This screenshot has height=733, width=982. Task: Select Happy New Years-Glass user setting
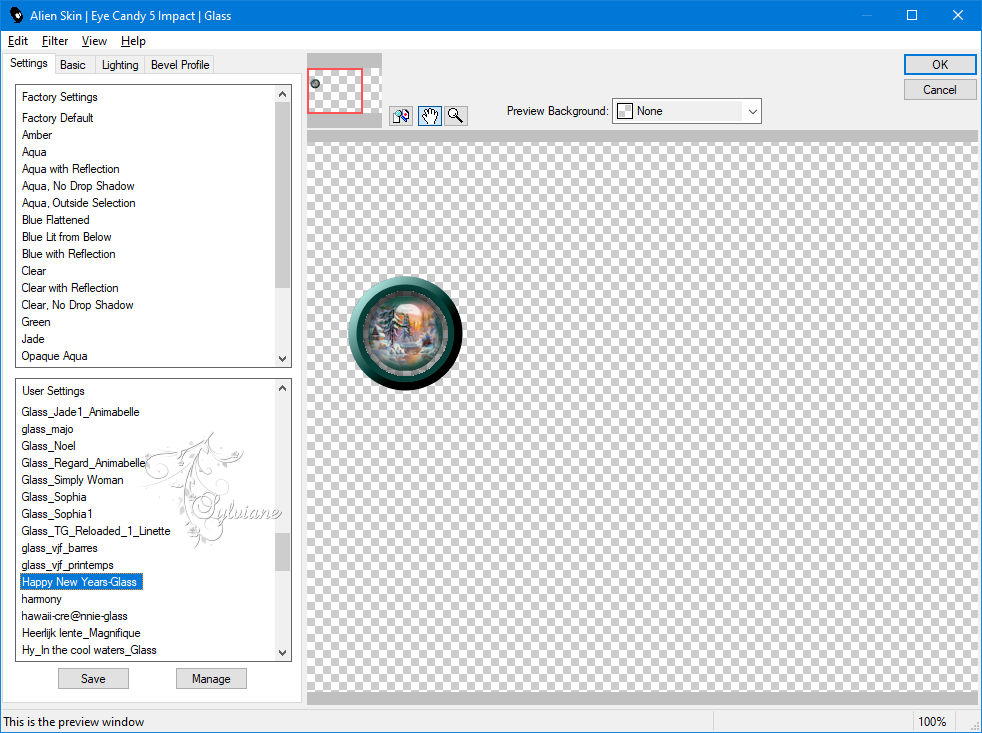[x=81, y=581]
